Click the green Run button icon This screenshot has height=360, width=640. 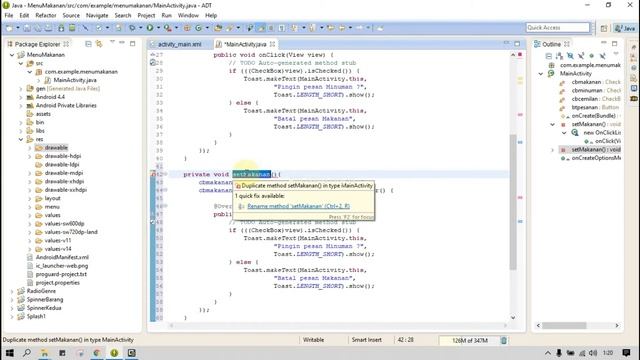click(x=150, y=28)
